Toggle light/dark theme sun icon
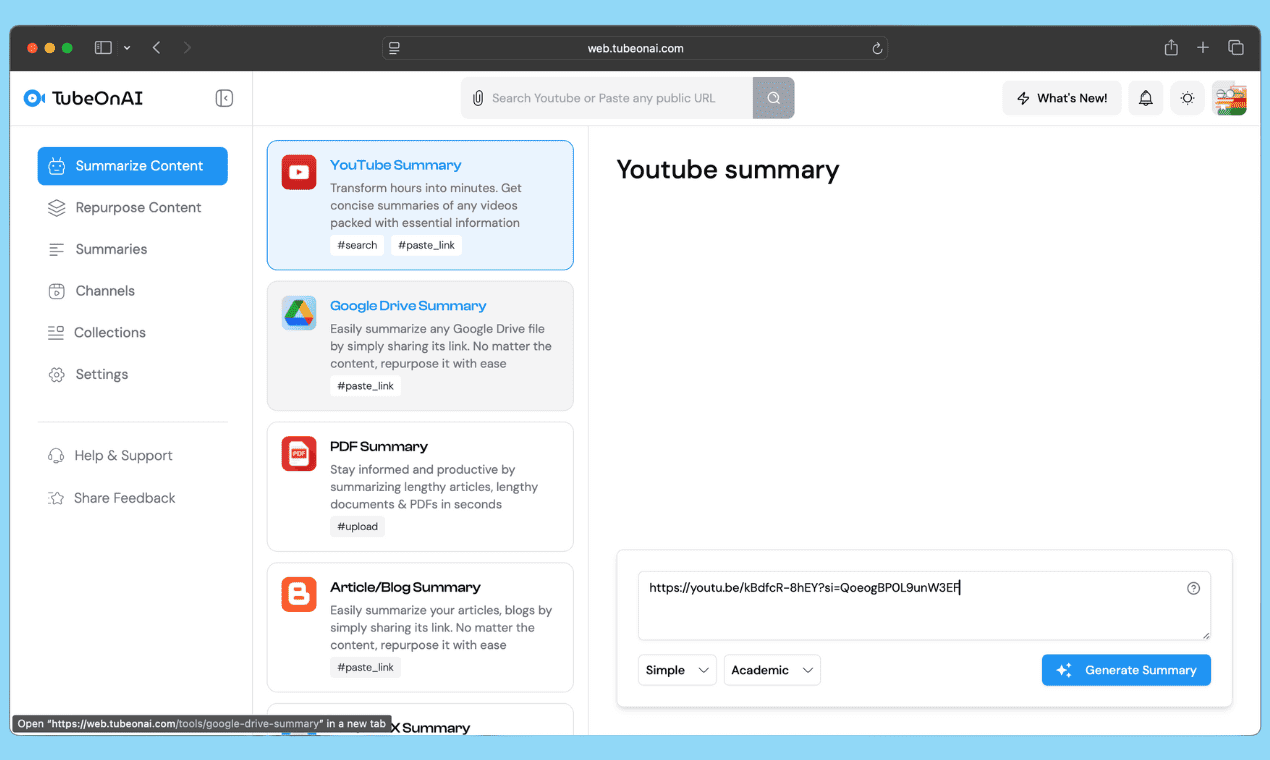The width and height of the screenshot is (1270, 760). click(x=1187, y=98)
